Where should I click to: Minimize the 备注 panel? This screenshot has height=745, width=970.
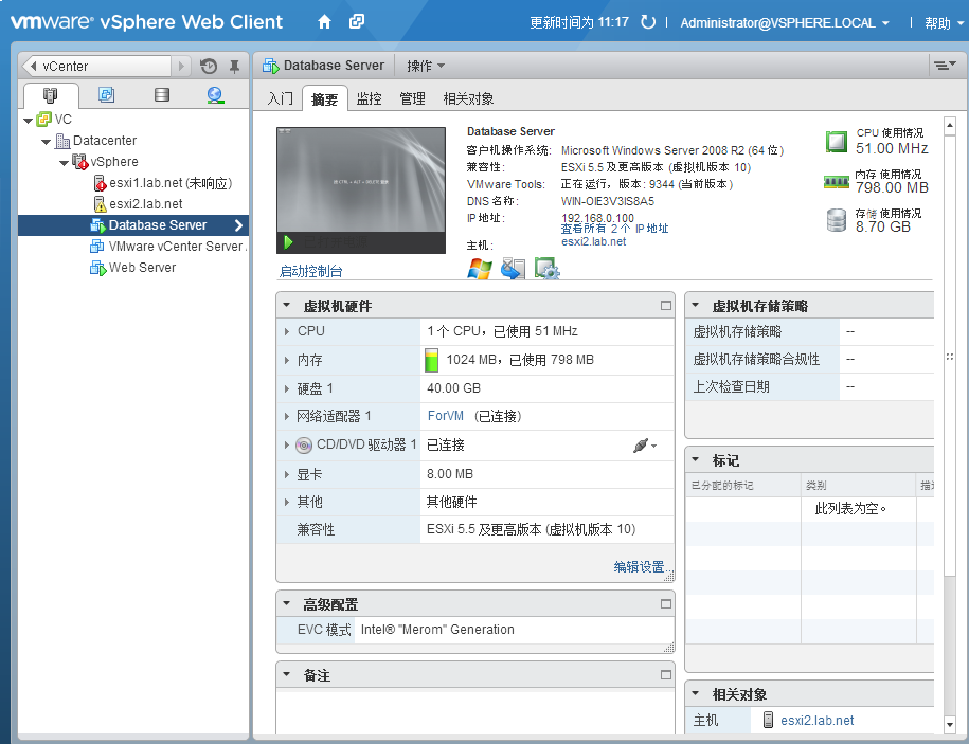point(666,674)
